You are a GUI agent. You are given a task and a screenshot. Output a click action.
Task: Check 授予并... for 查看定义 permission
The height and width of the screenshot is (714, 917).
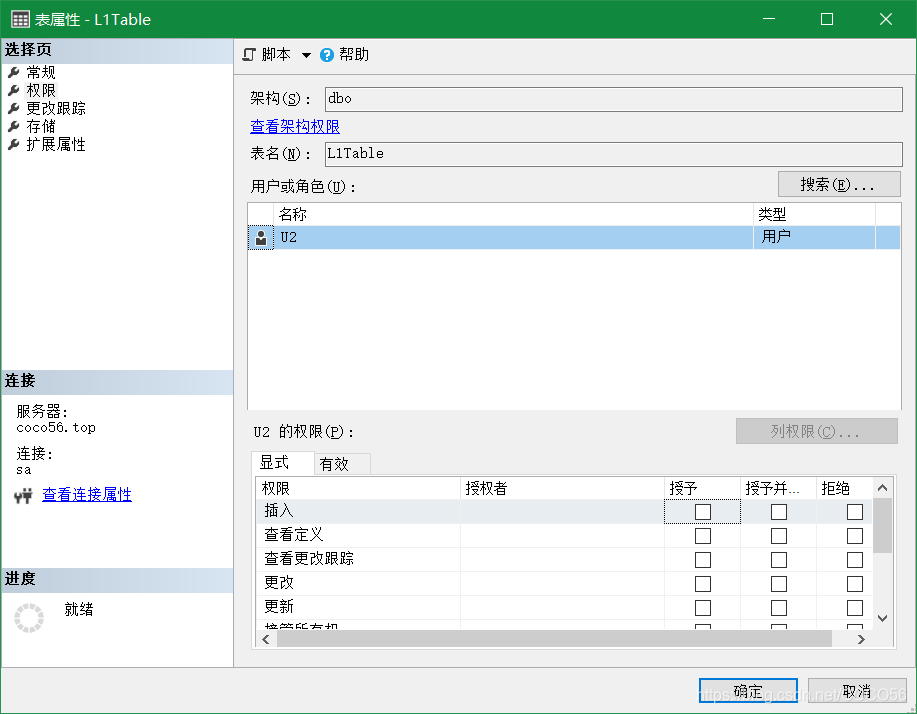click(x=778, y=536)
